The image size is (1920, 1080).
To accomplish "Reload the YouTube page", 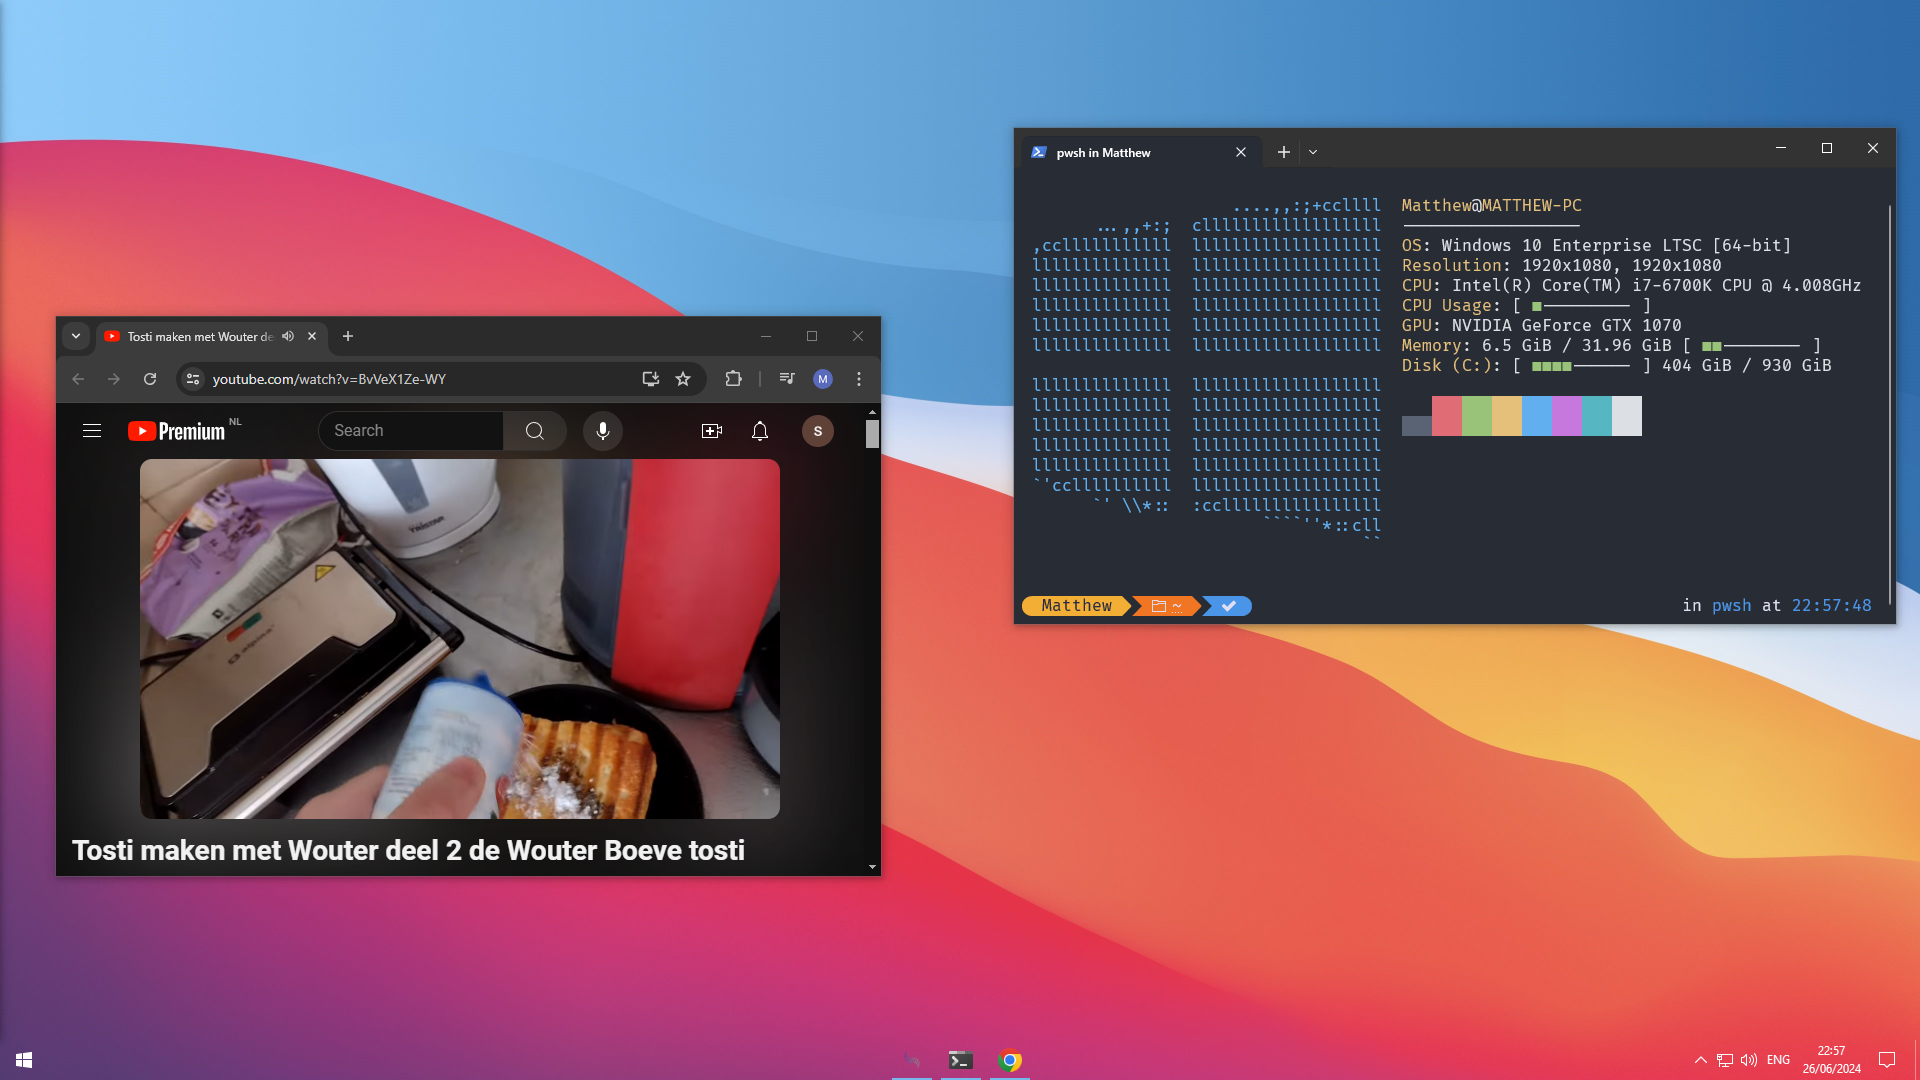I will point(150,379).
